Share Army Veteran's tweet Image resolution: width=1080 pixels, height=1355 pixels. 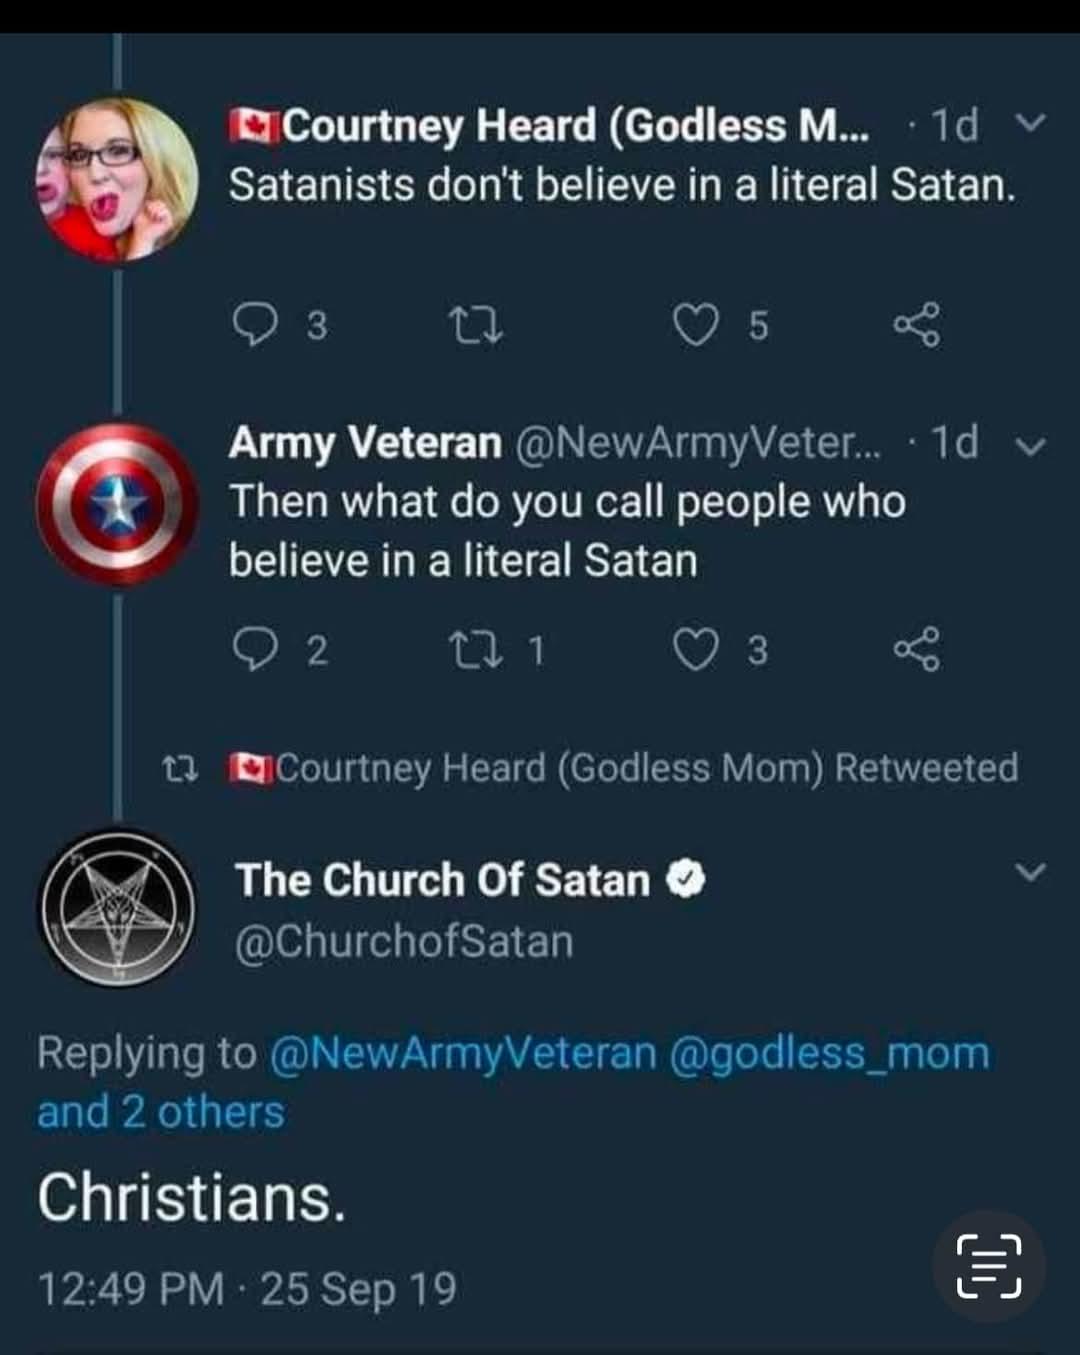[x=916, y=650]
